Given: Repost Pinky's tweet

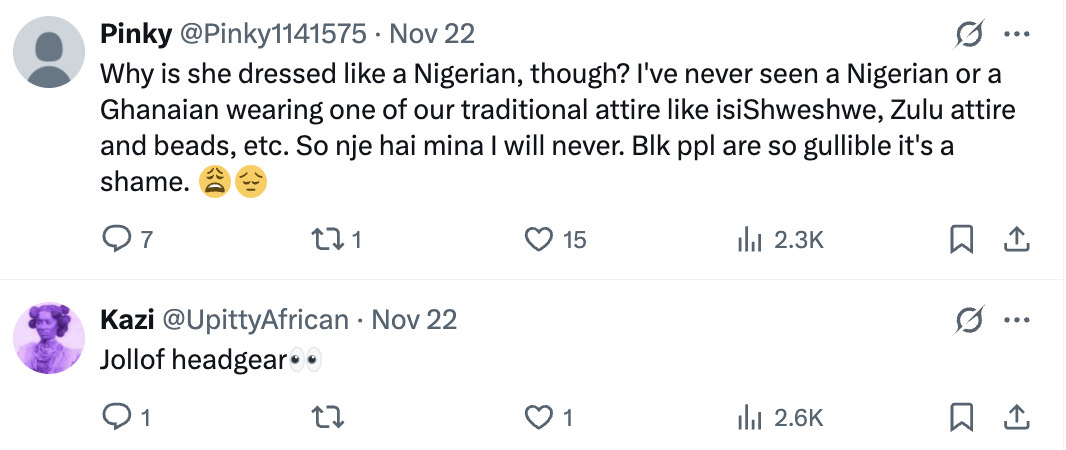Looking at the screenshot, I should 328,239.
